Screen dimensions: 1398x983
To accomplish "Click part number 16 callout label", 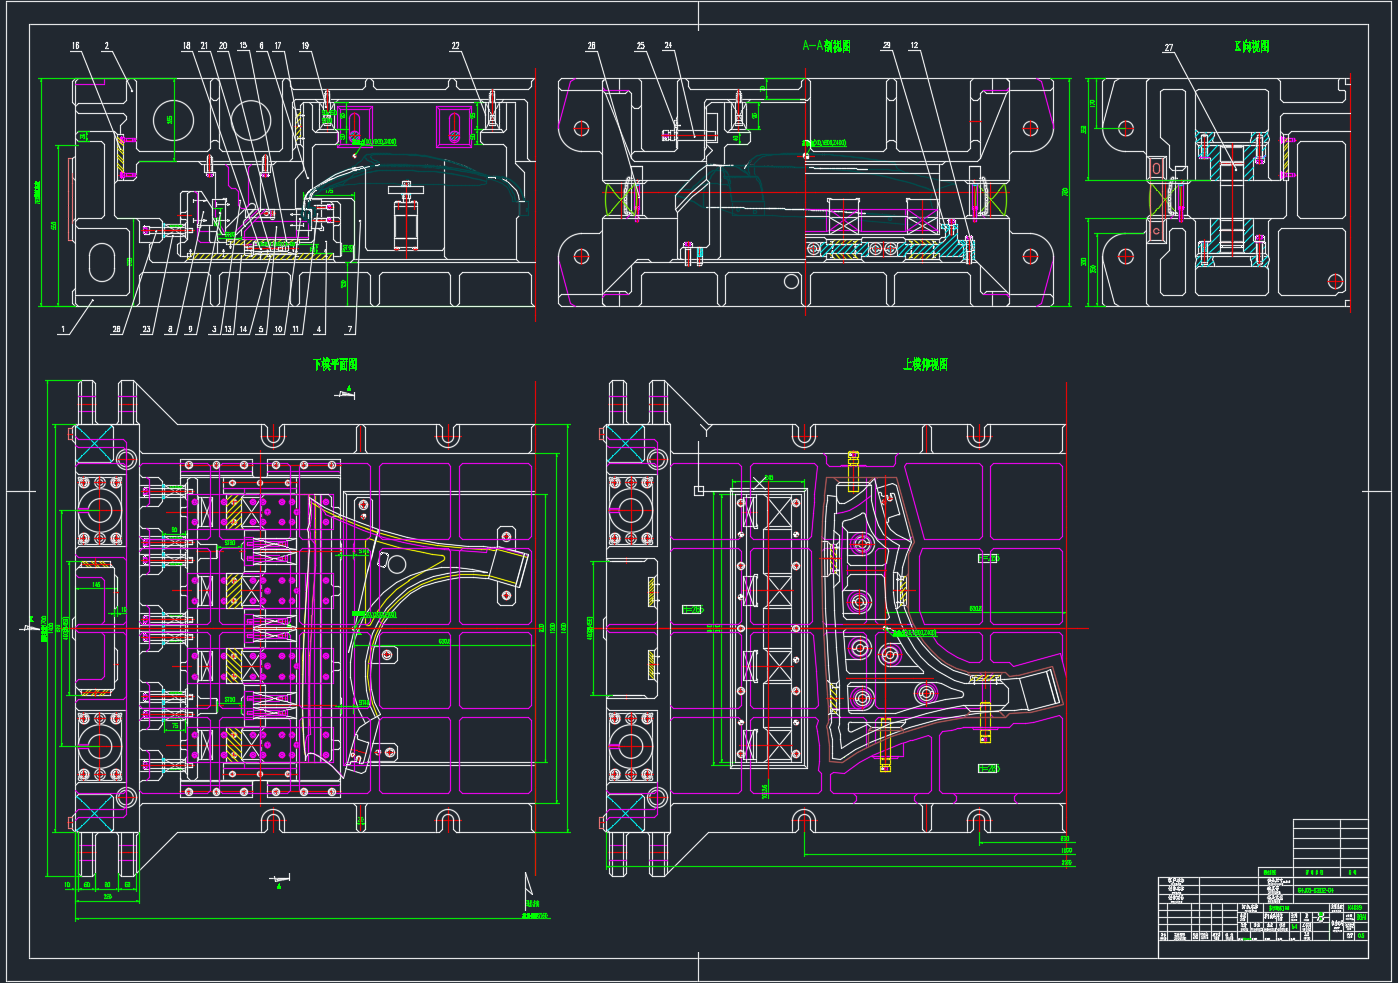I will point(75,46).
